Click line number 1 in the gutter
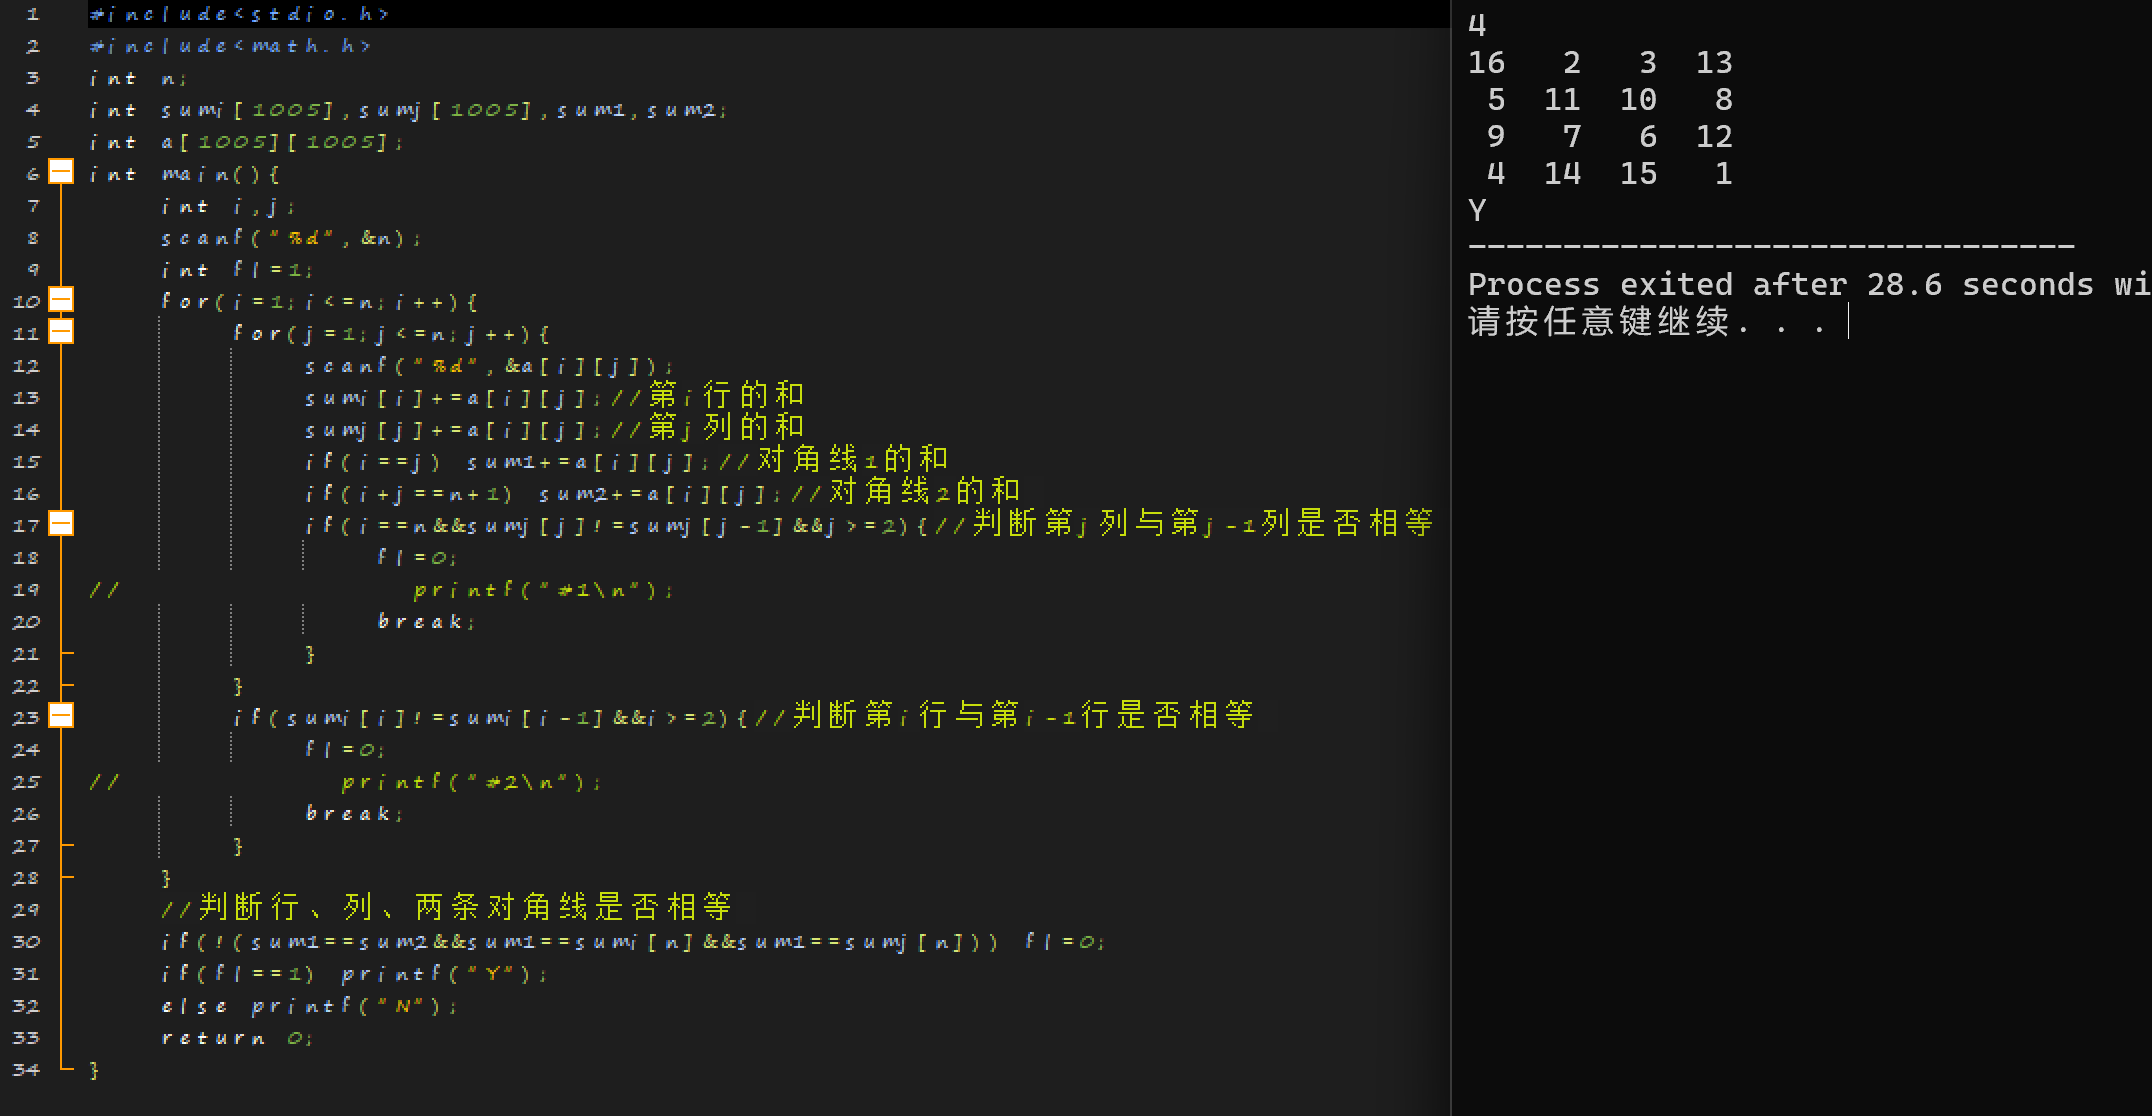The width and height of the screenshot is (2152, 1116). 33,14
